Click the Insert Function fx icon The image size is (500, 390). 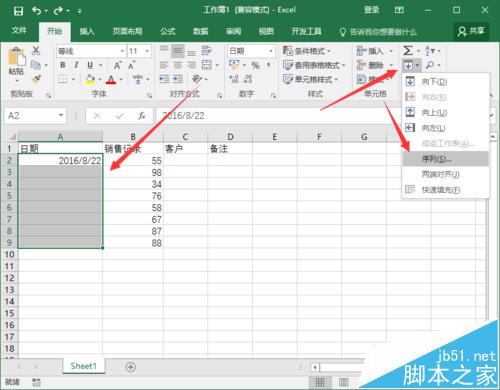point(142,116)
